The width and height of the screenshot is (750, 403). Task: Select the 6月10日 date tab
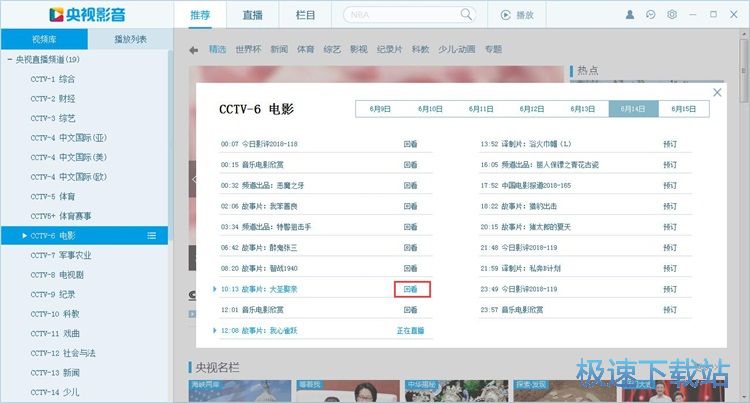point(430,109)
